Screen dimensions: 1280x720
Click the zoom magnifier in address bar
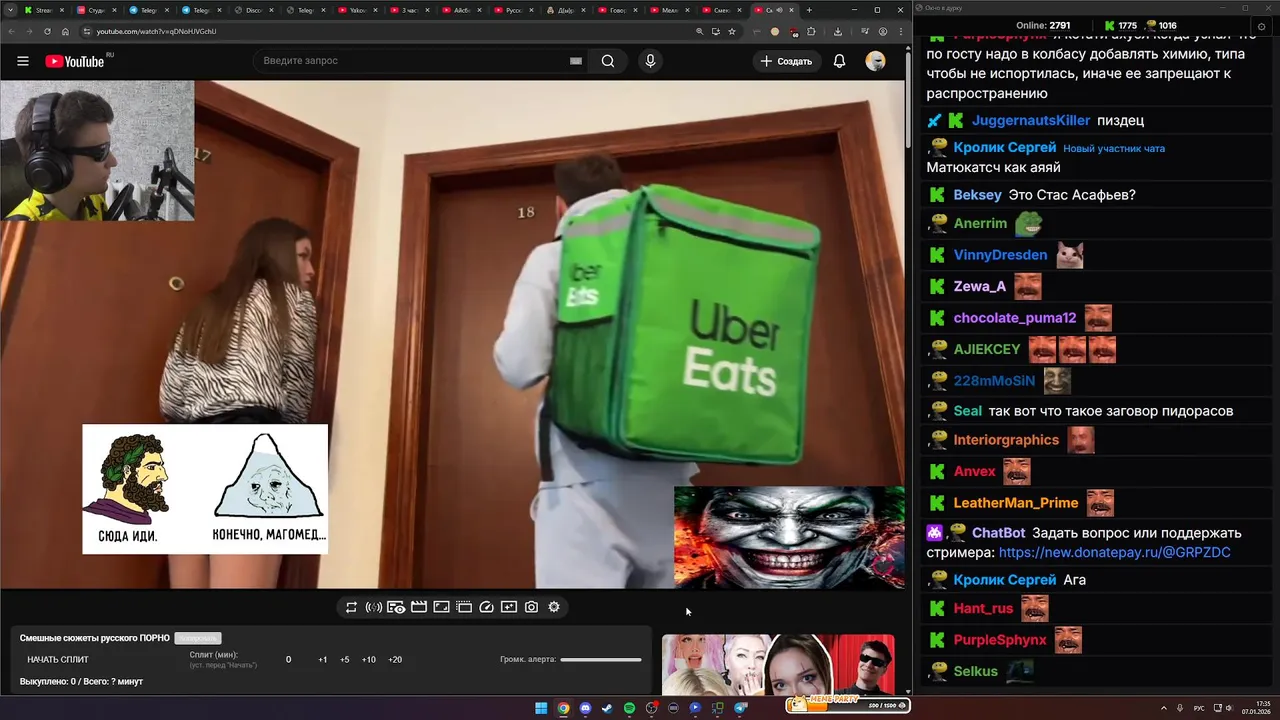699,31
